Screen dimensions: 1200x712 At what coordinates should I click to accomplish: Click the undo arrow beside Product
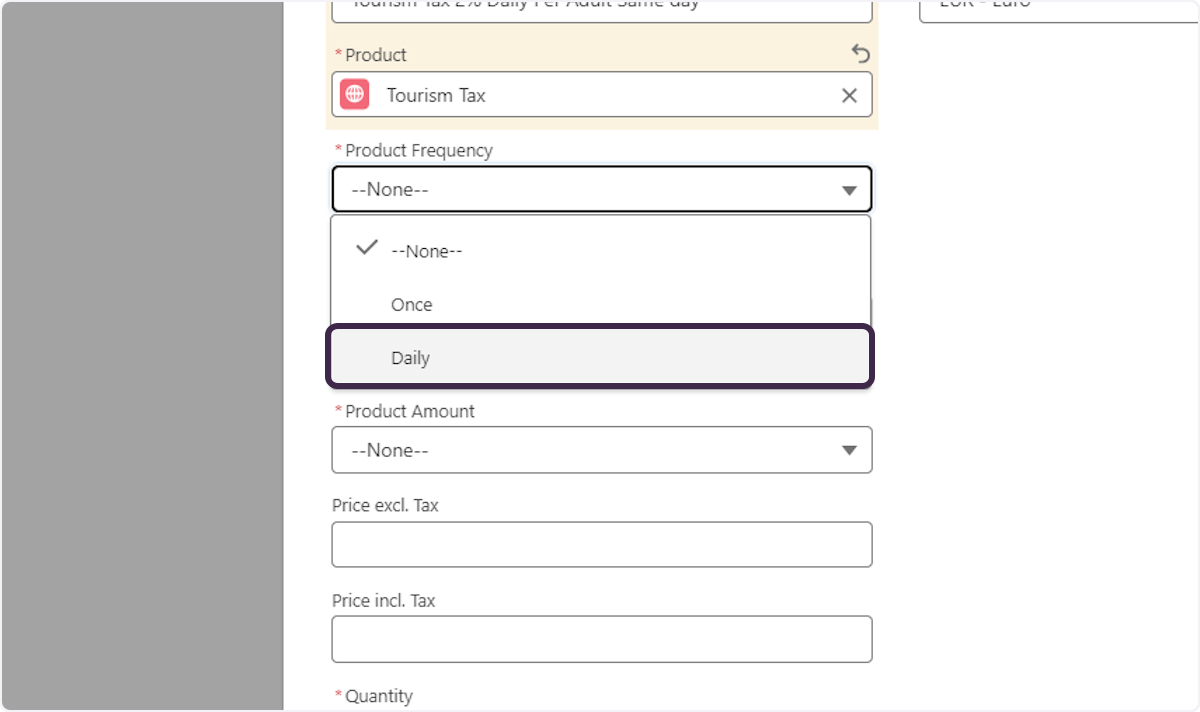[860, 54]
